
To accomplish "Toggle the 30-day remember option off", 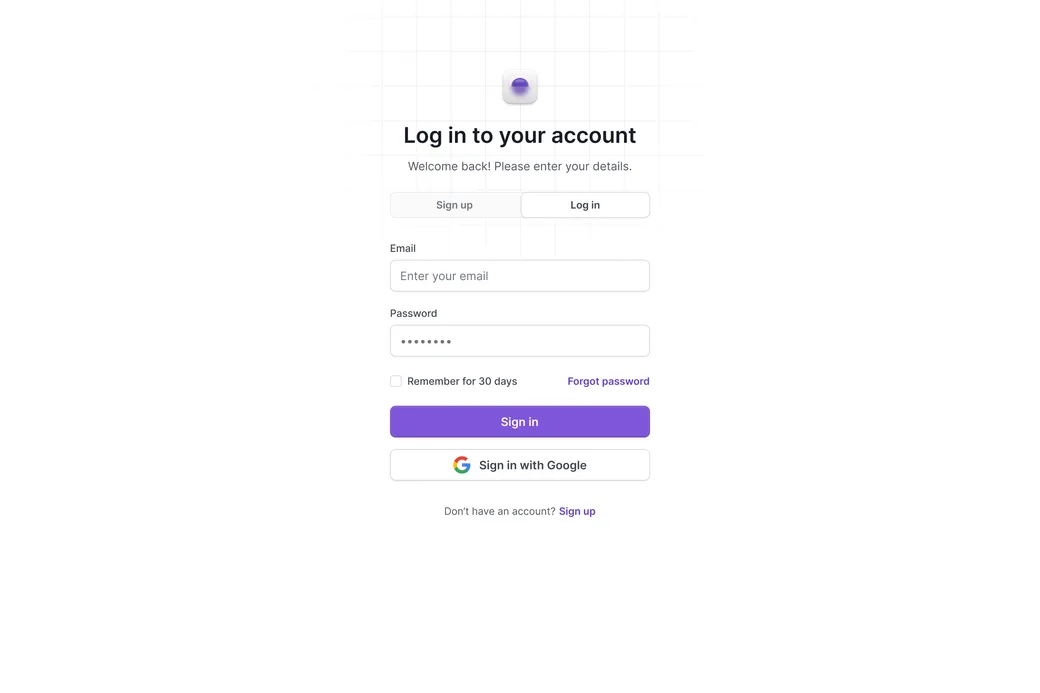I will (x=396, y=380).
